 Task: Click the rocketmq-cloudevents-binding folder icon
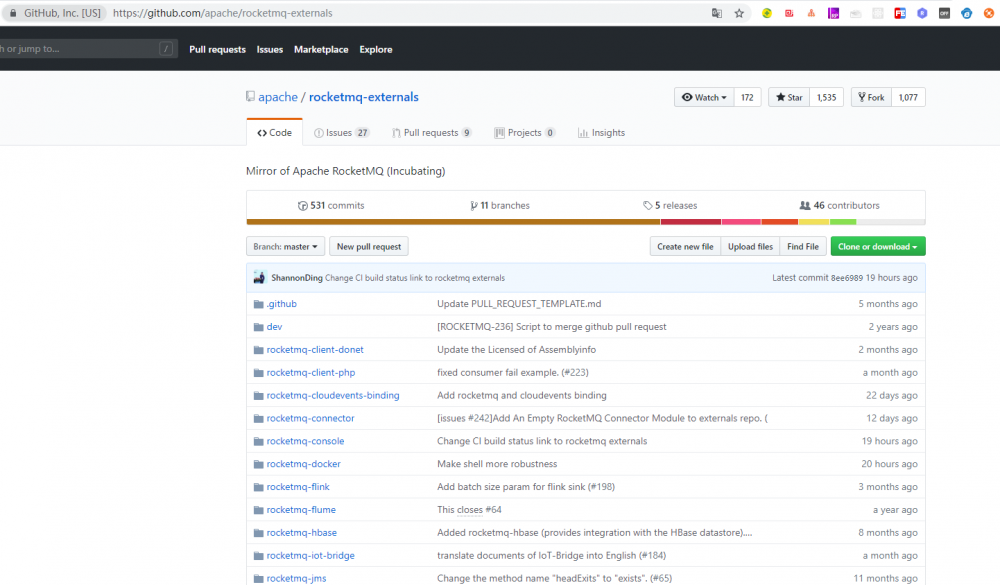coord(258,396)
